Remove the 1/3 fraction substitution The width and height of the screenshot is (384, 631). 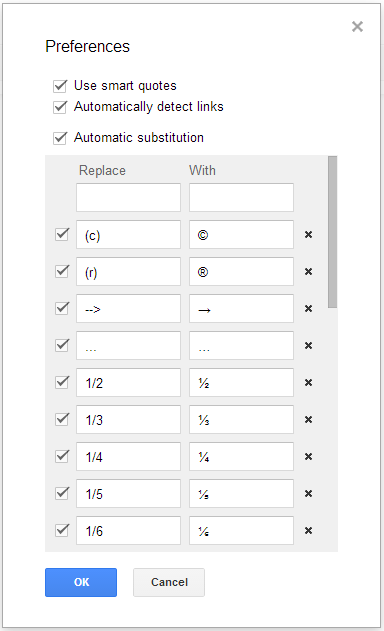(308, 420)
